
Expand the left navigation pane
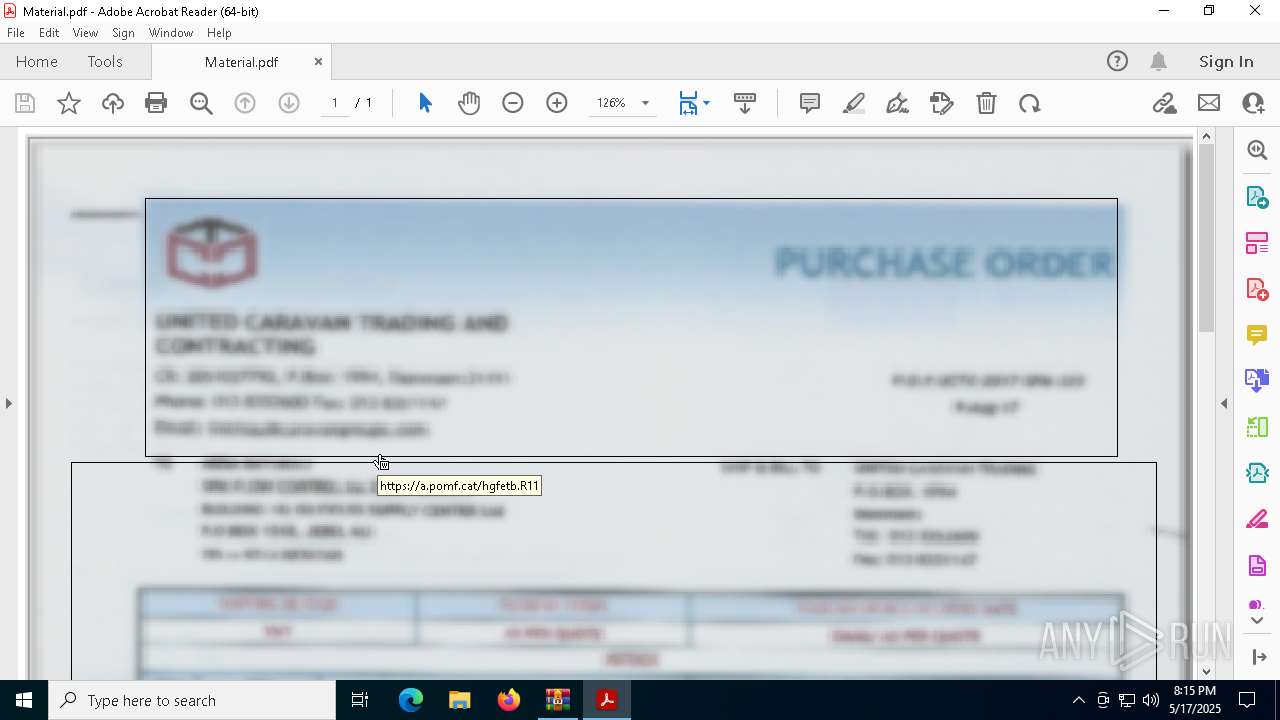tap(8, 403)
